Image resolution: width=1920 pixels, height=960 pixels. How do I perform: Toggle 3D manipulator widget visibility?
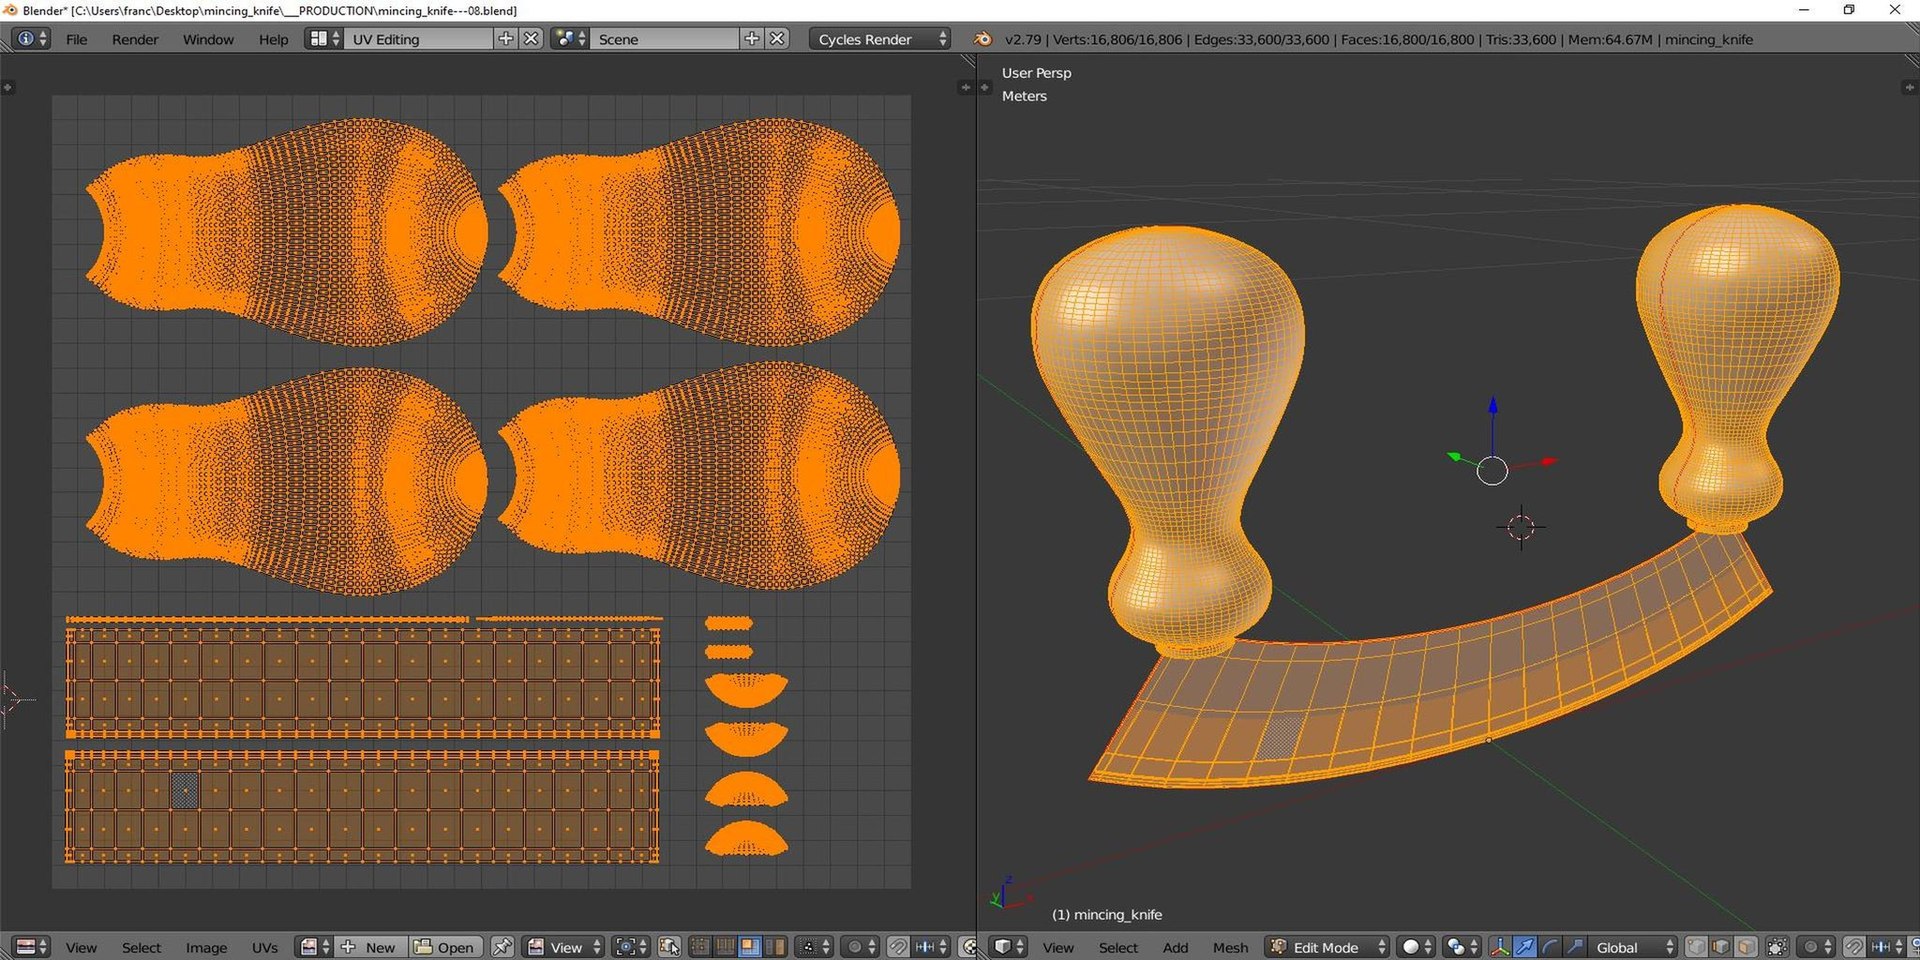point(1500,947)
